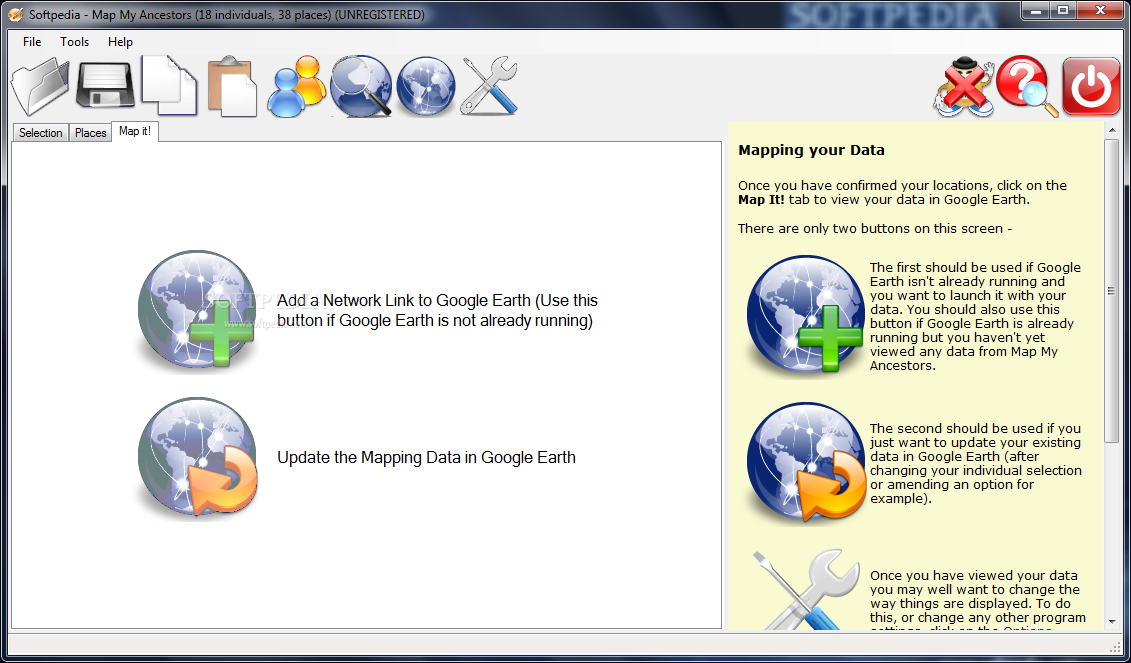Switch to the Selection tab

[x=40, y=133]
